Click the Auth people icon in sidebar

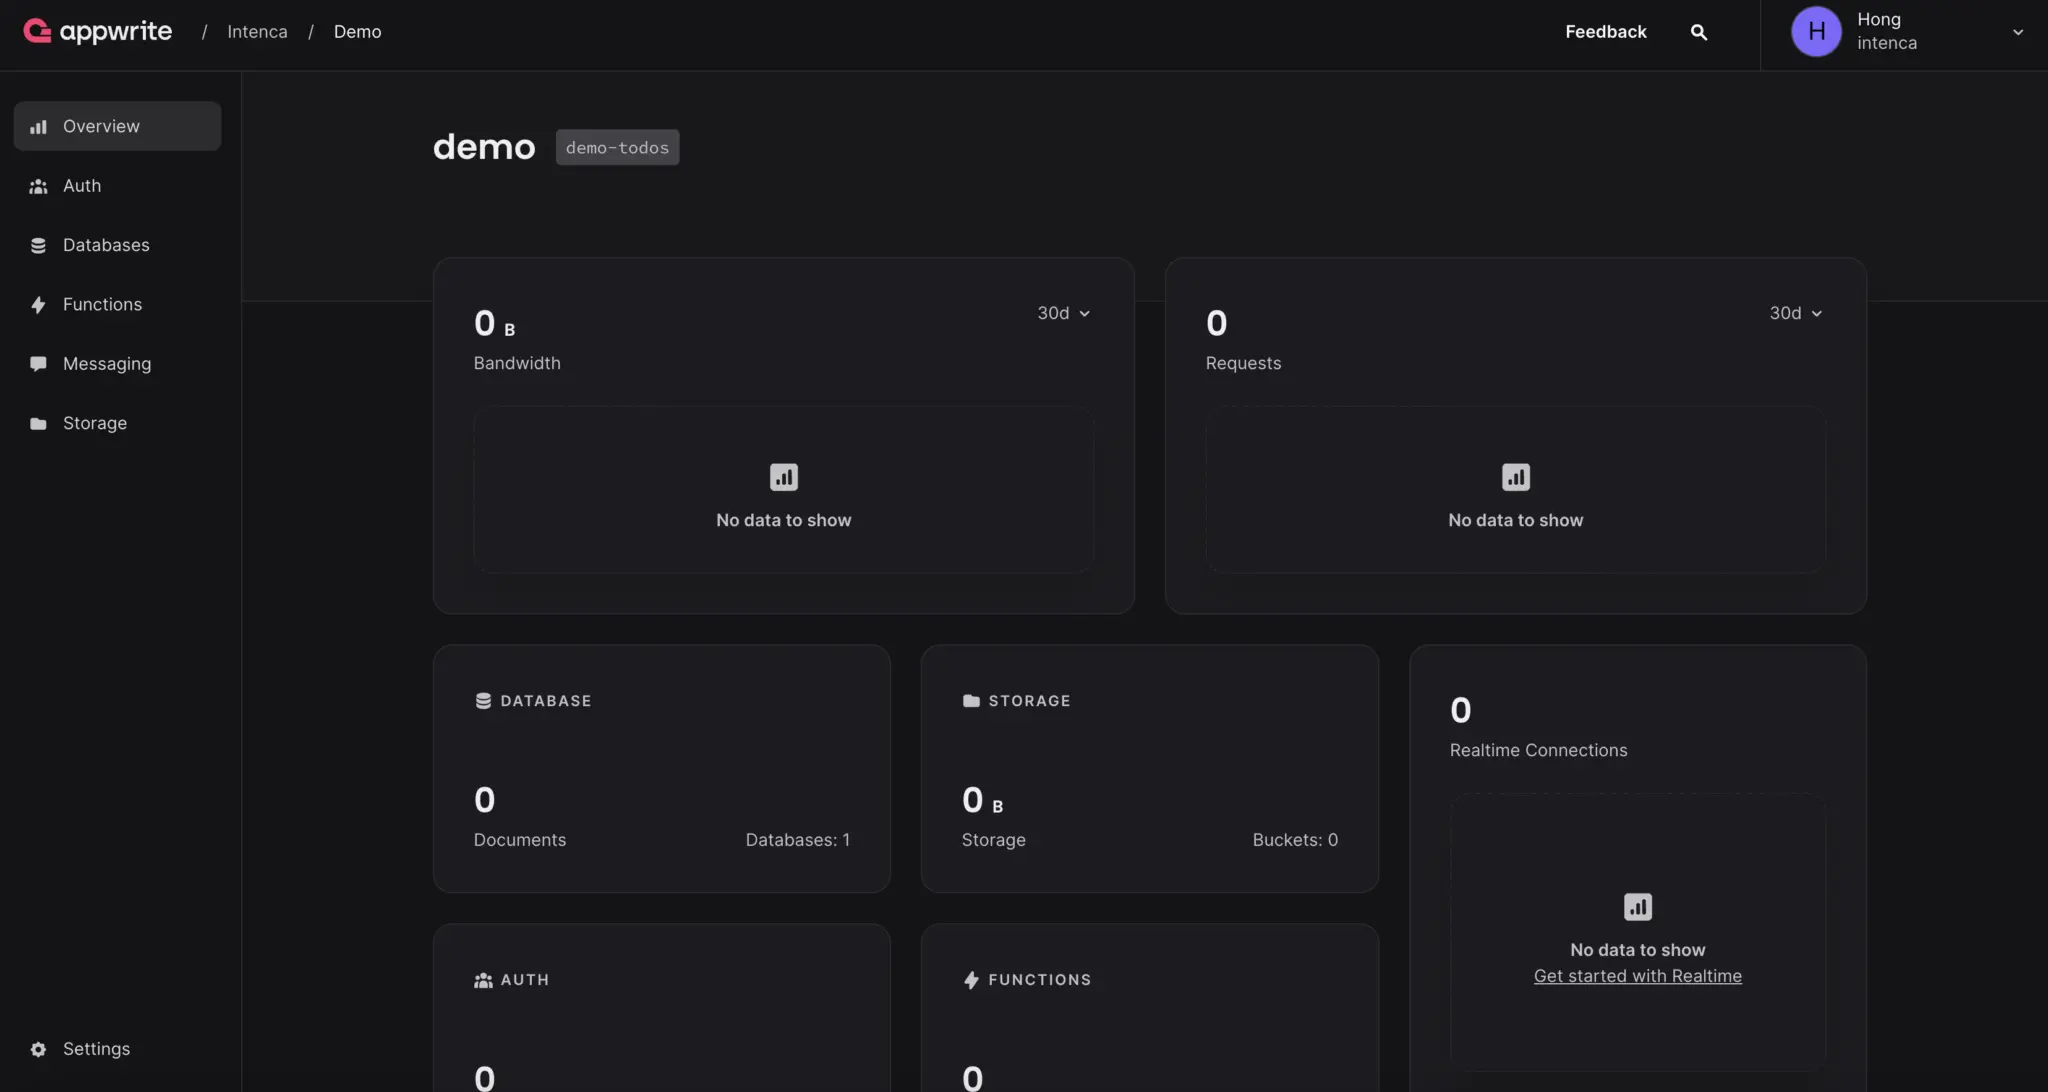coord(38,186)
